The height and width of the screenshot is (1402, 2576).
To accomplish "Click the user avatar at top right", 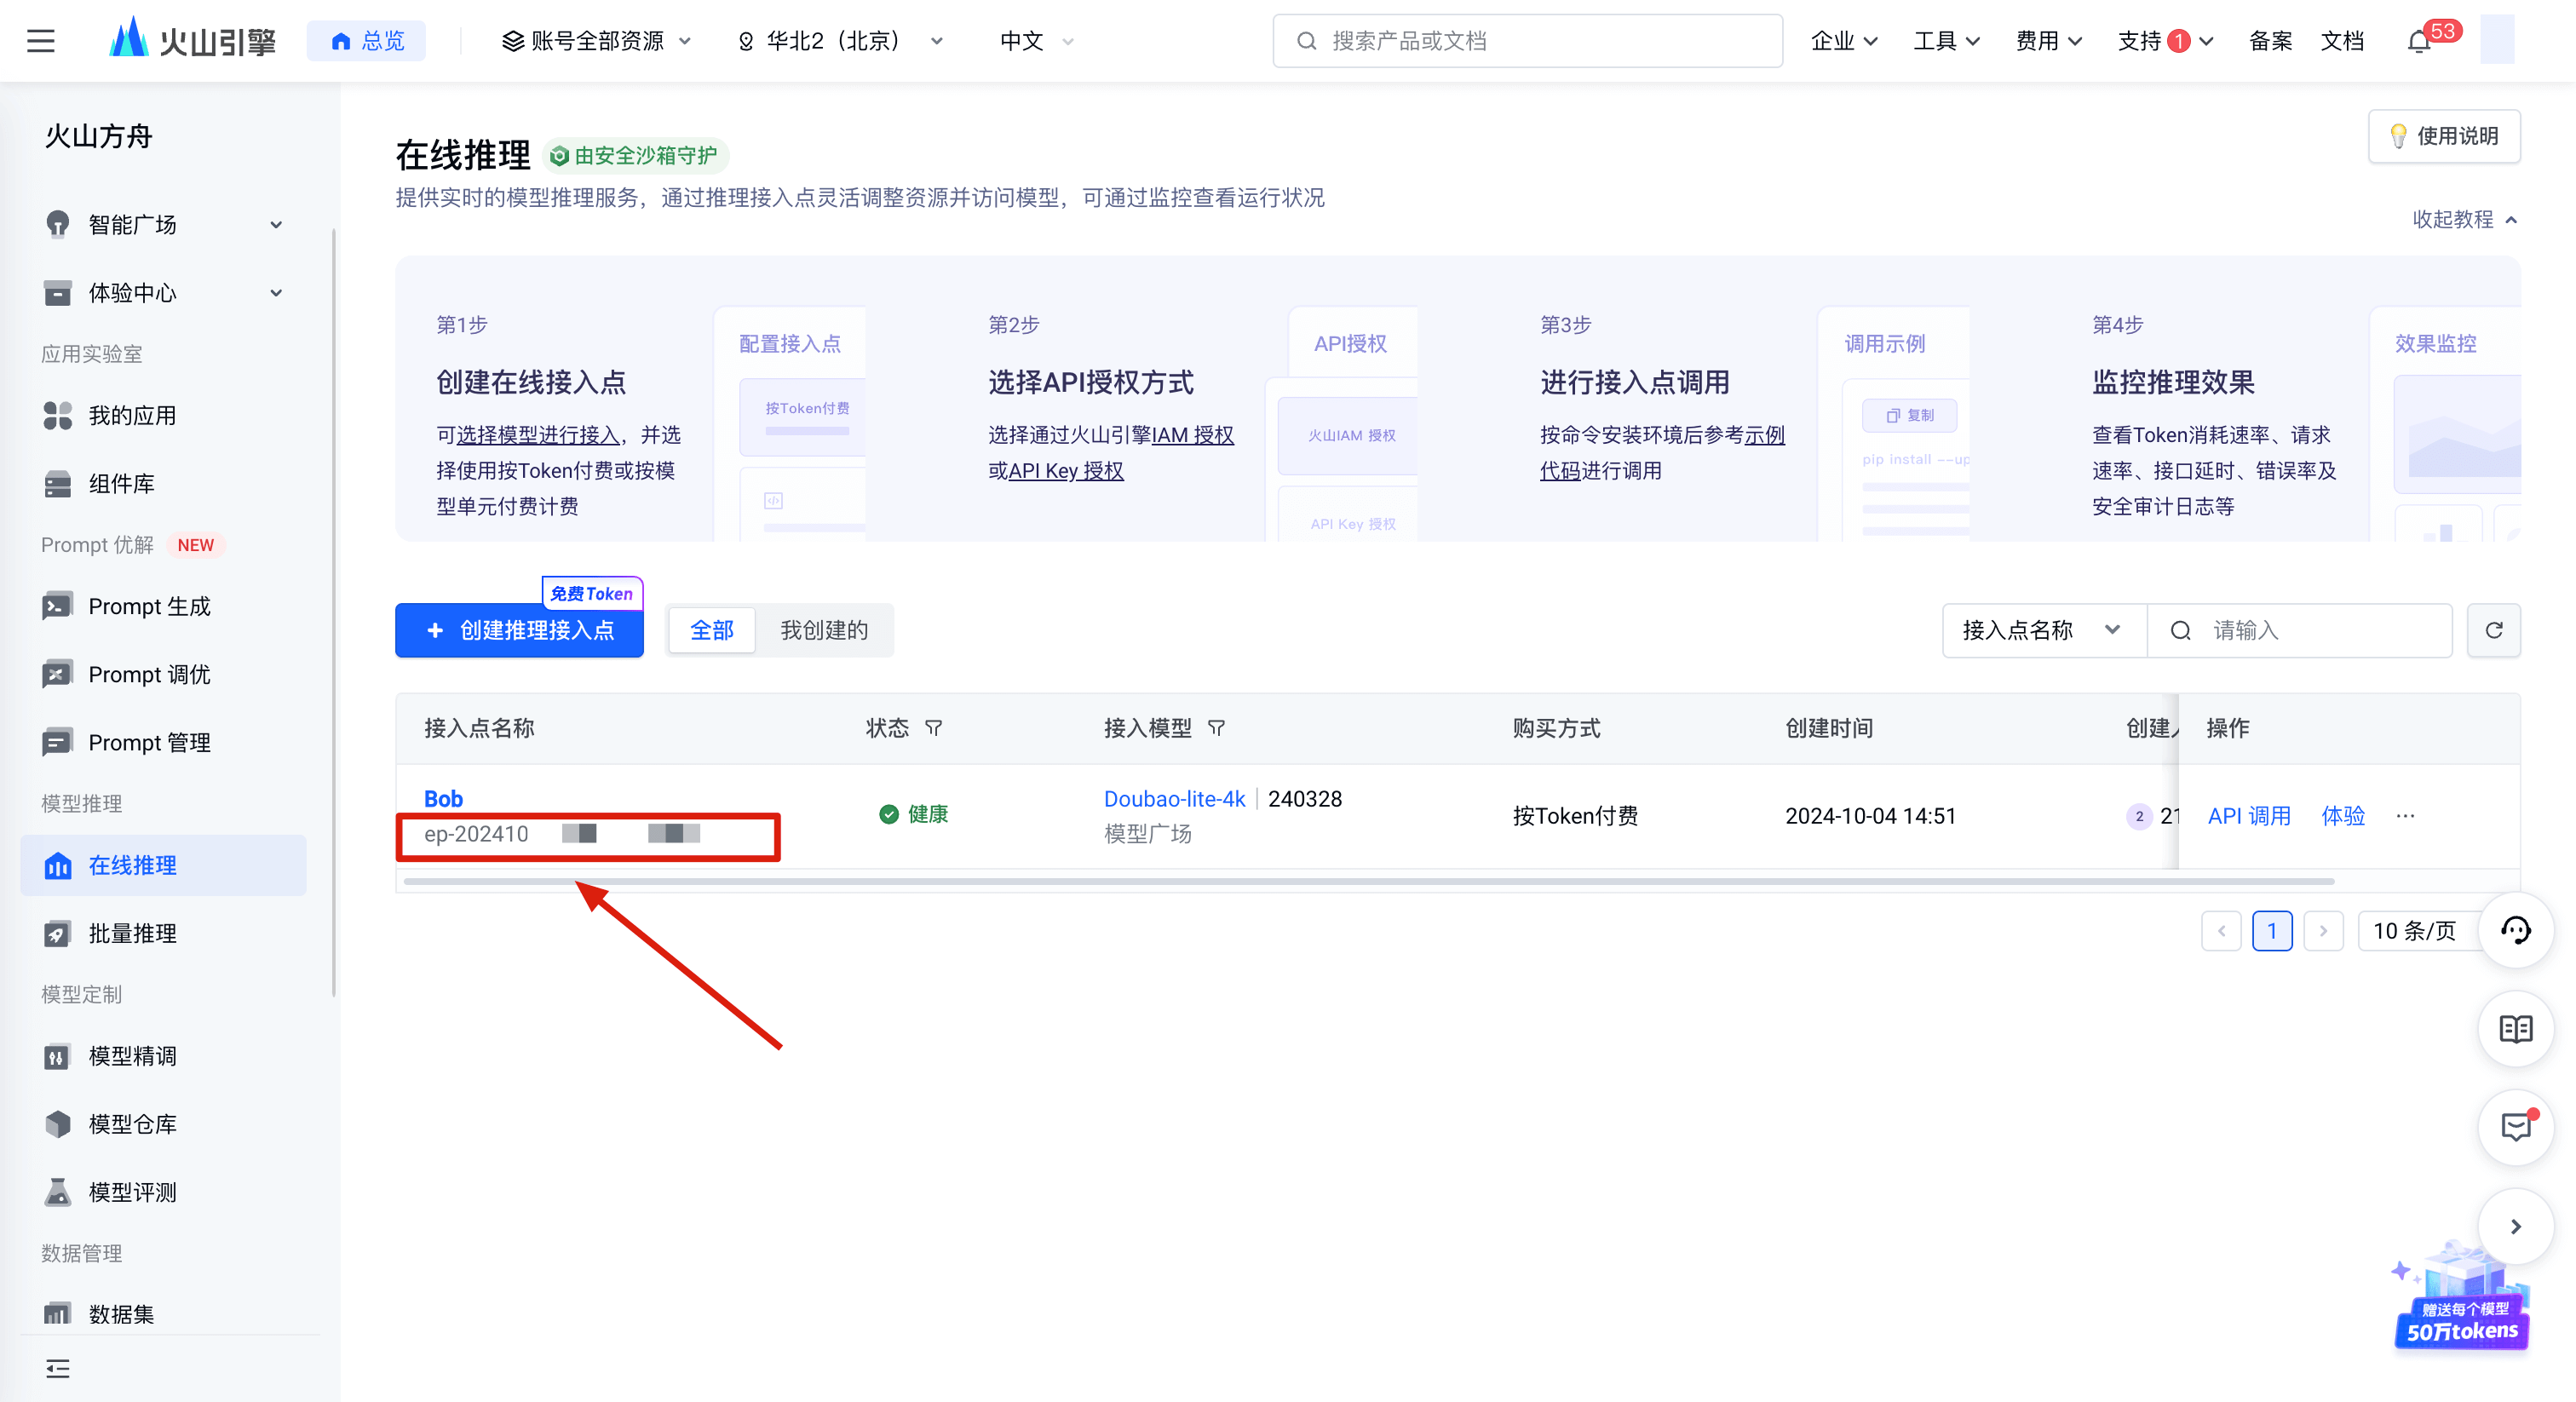I will click(x=2497, y=41).
